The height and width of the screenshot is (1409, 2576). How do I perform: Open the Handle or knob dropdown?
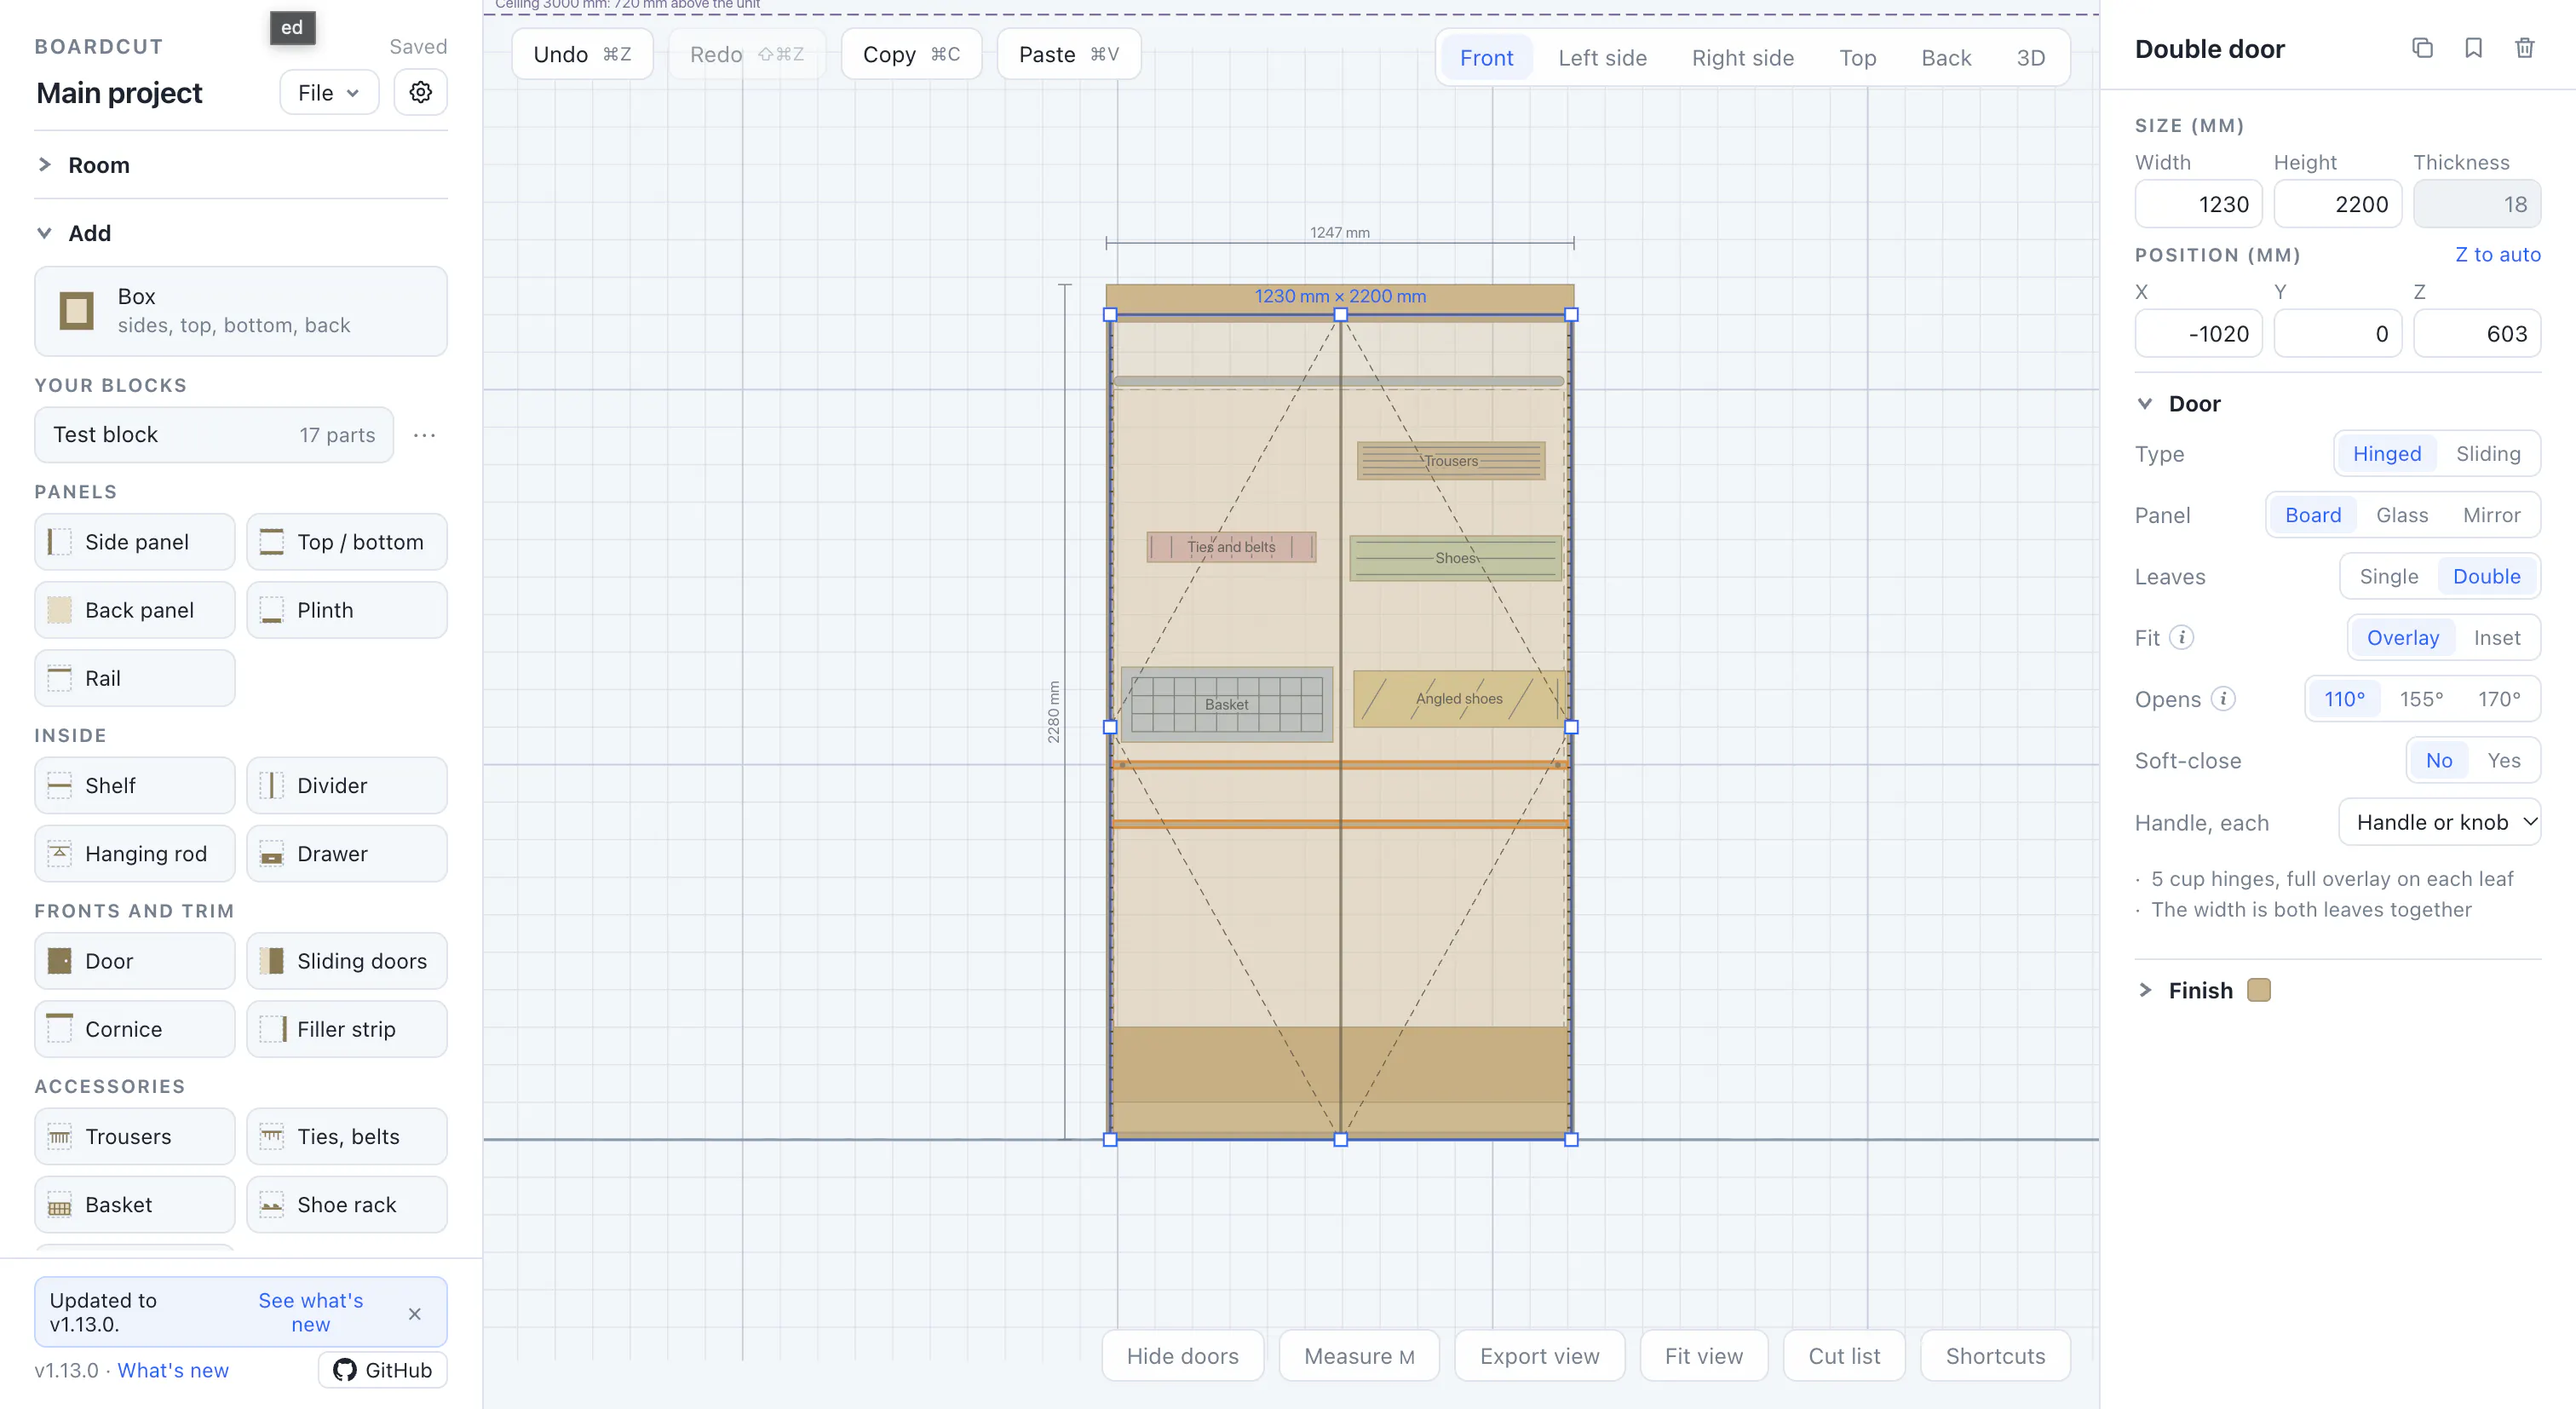pos(2440,822)
